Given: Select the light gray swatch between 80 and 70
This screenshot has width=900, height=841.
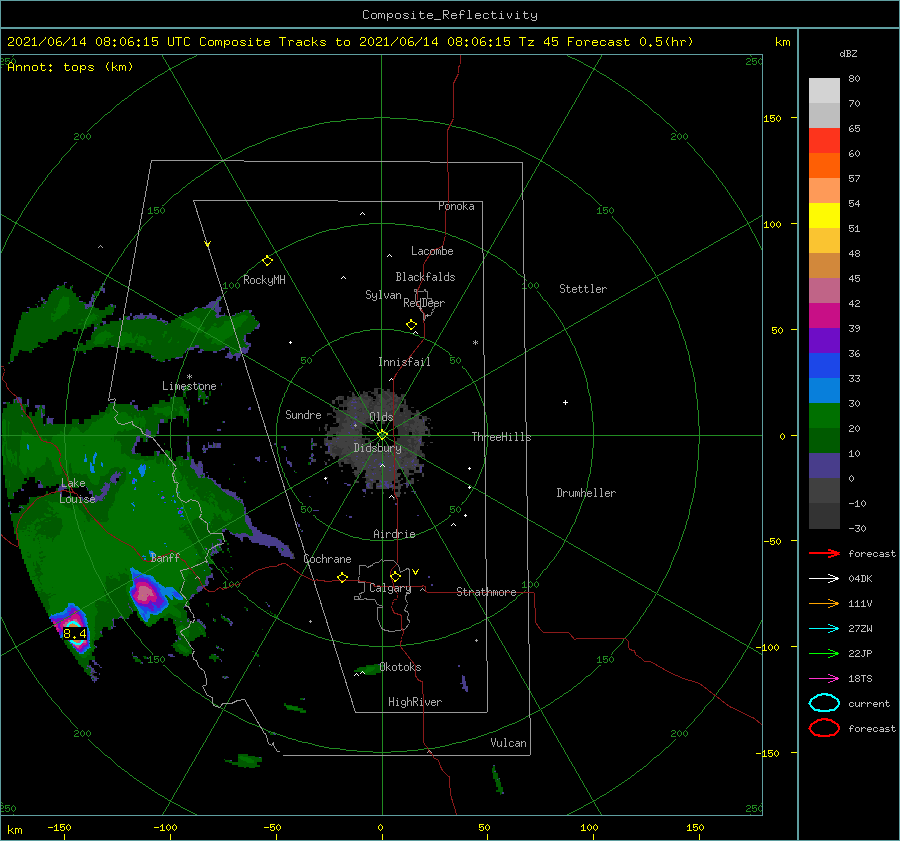Looking at the screenshot, I should pos(824,90).
